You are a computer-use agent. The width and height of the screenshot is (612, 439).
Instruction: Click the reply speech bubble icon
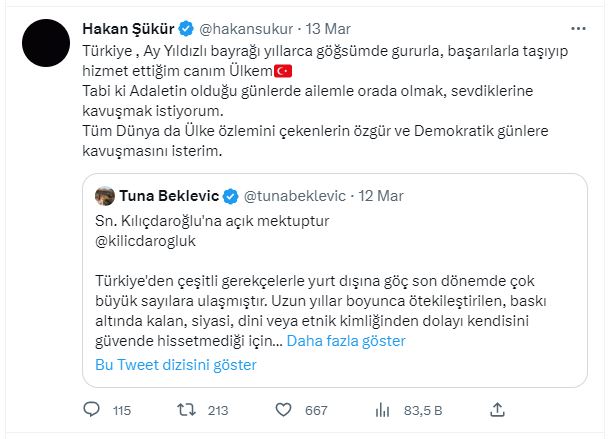[x=91, y=409]
